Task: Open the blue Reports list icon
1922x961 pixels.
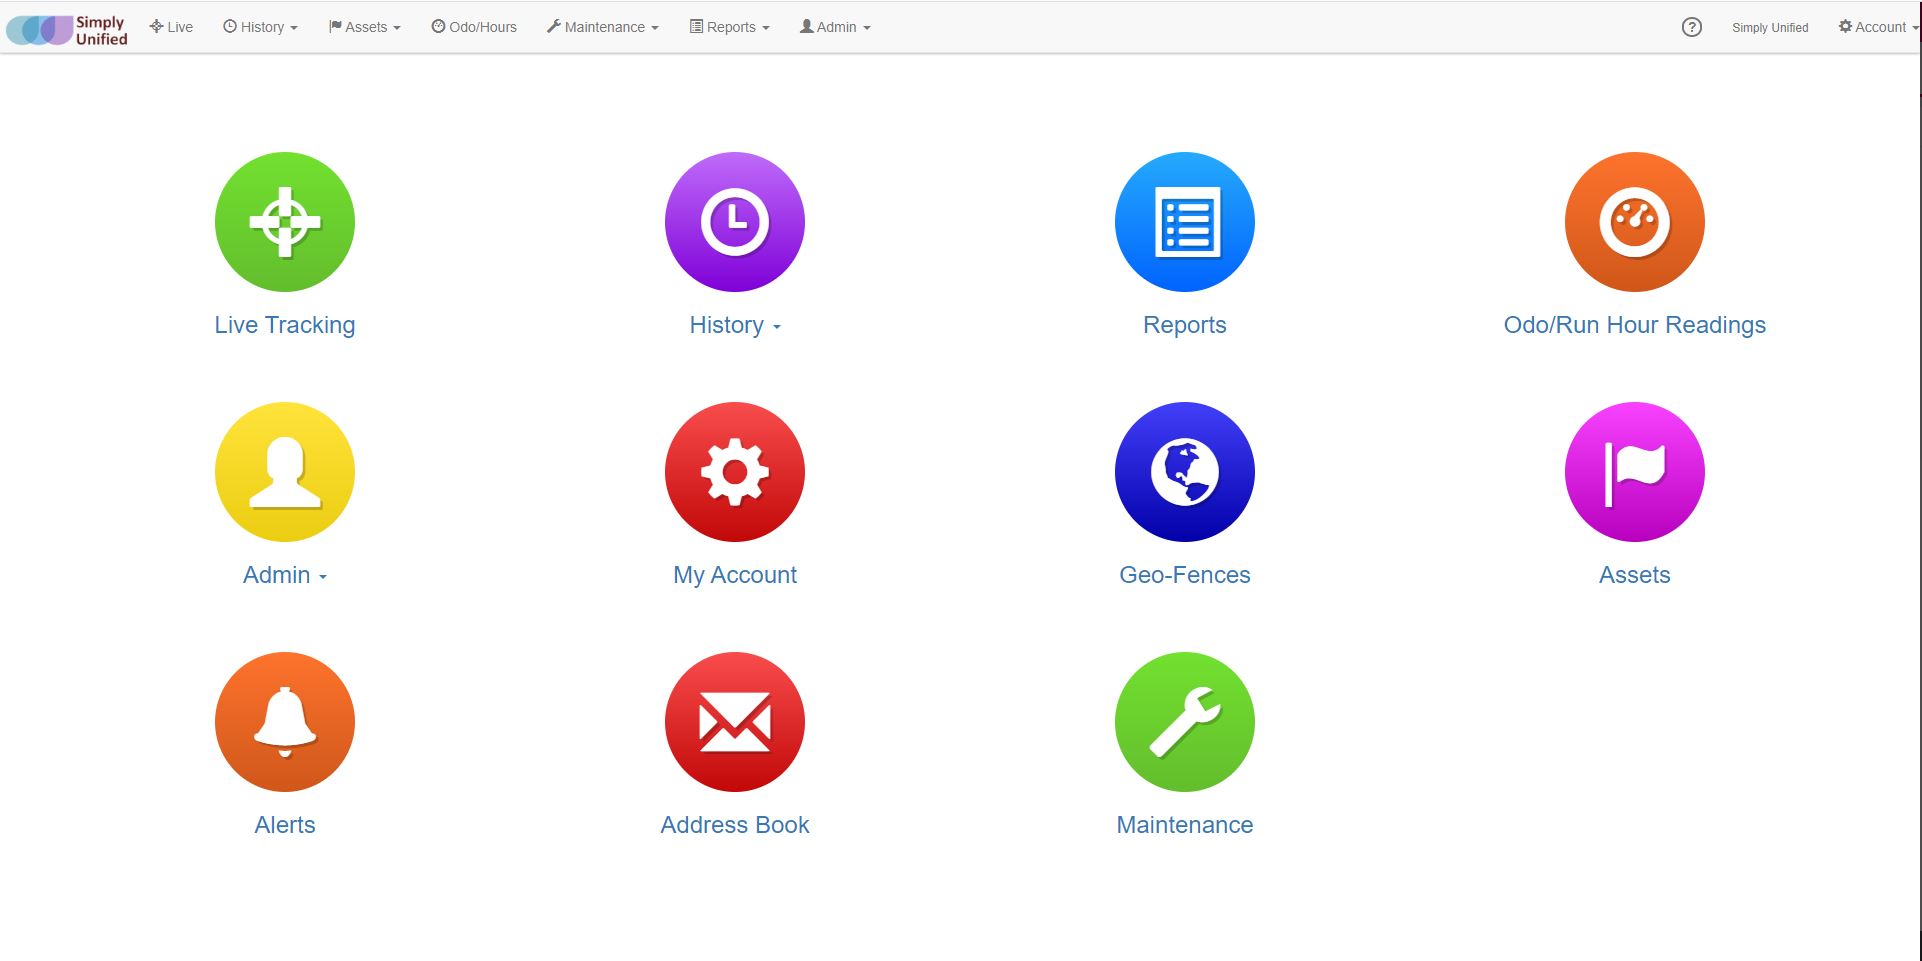Action: pos(1185,222)
